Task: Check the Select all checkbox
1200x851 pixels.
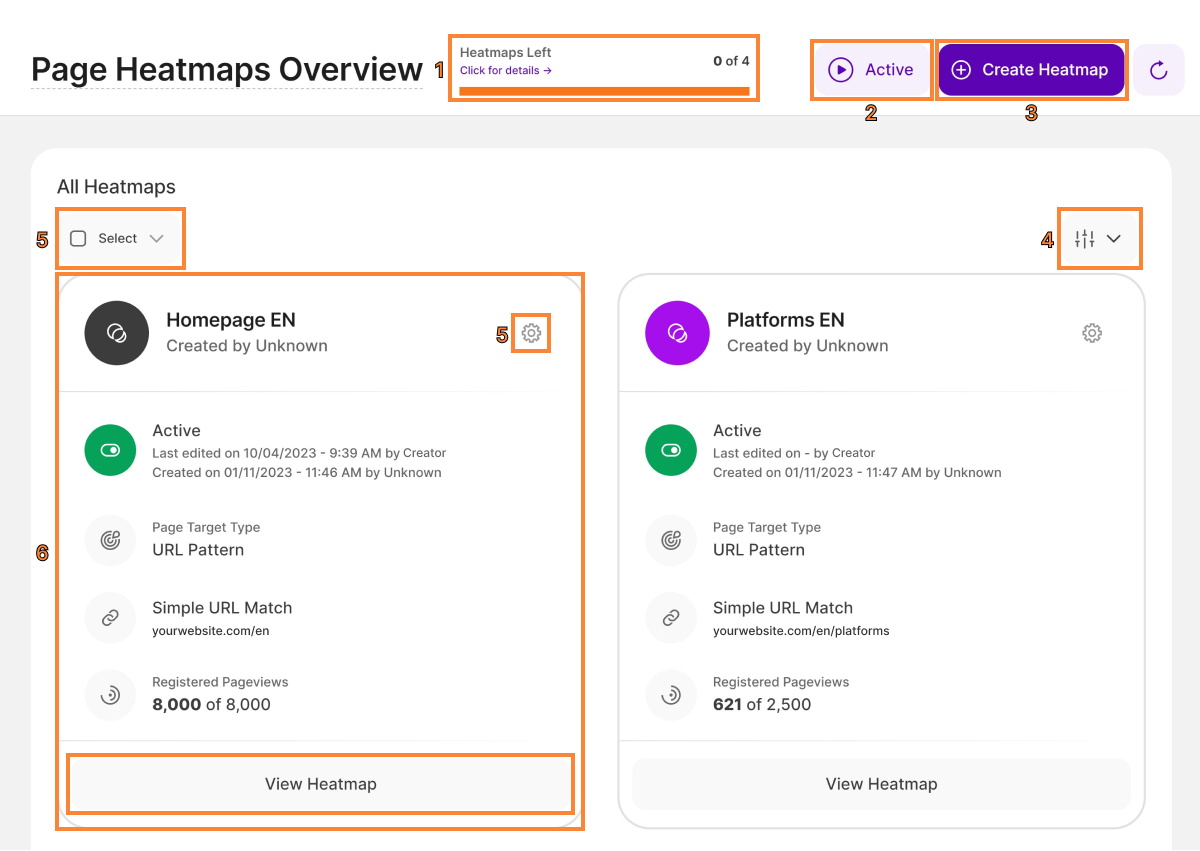Action: click(78, 239)
